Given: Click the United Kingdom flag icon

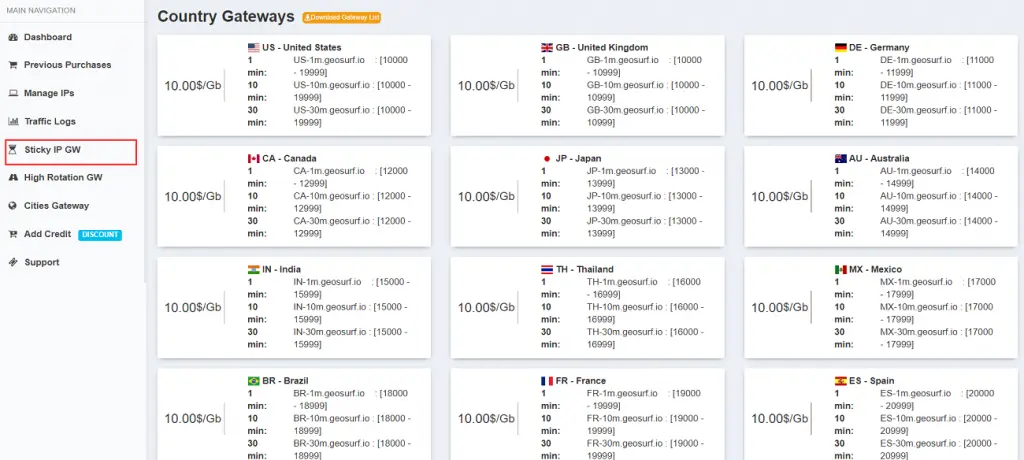Looking at the screenshot, I should tap(547, 48).
